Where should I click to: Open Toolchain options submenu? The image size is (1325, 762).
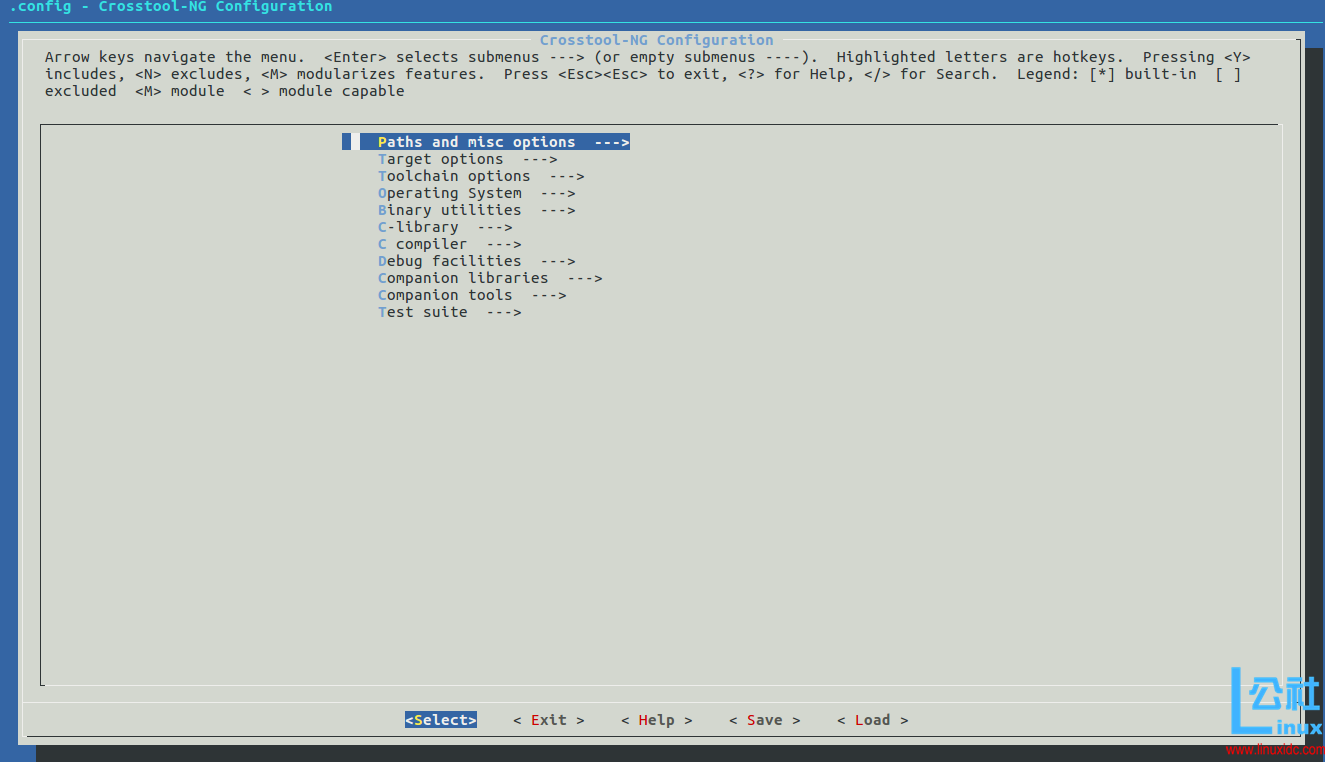[x=481, y=176]
